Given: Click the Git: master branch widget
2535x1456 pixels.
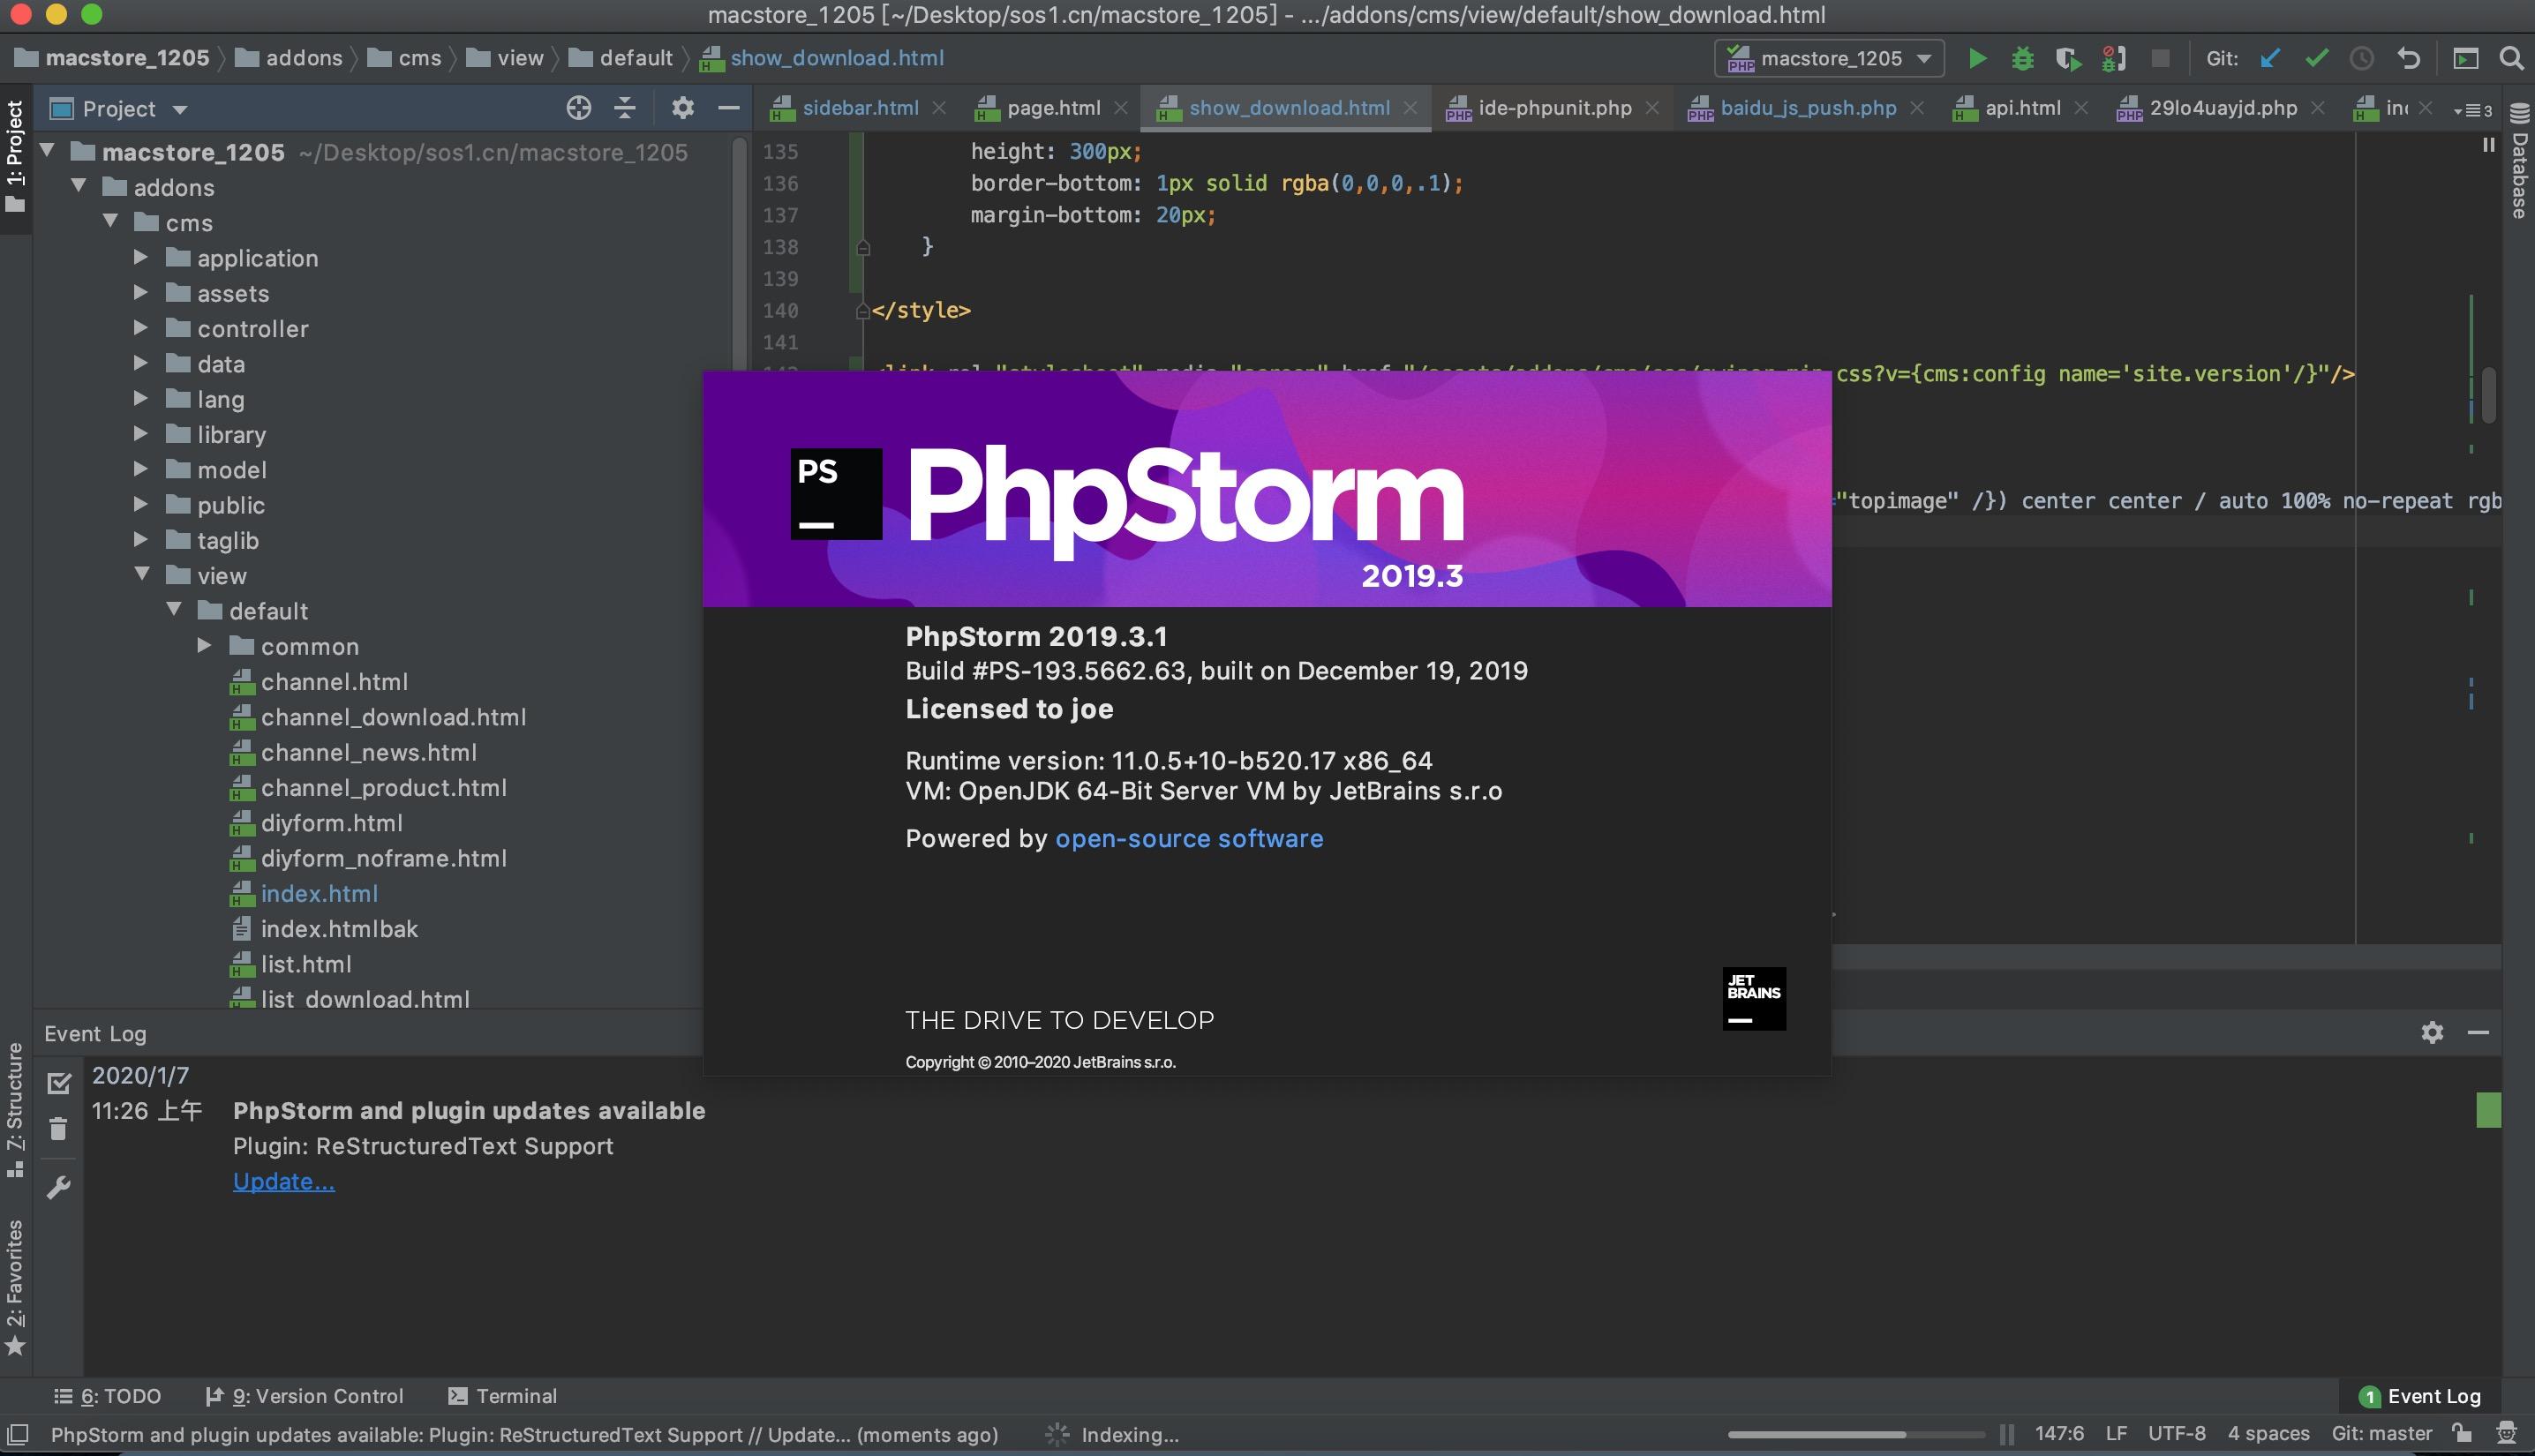Looking at the screenshot, I should coord(2382,1434).
